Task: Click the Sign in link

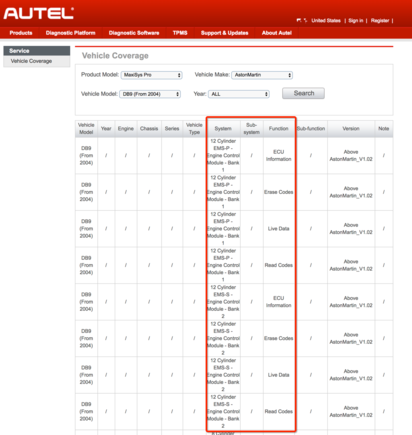Action: pos(356,21)
